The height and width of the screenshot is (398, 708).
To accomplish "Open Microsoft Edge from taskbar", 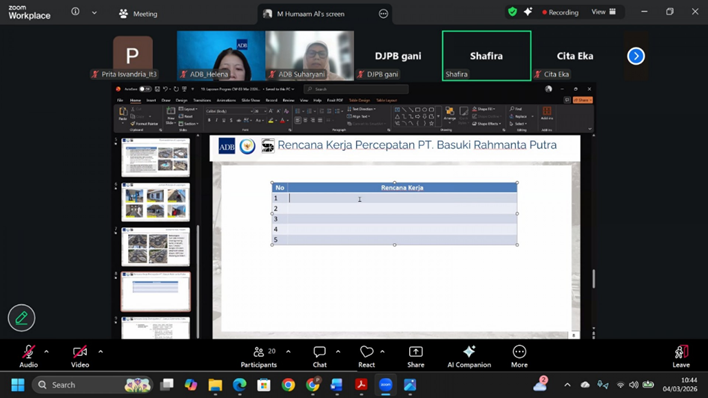I will pyautogui.click(x=239, y=385).
